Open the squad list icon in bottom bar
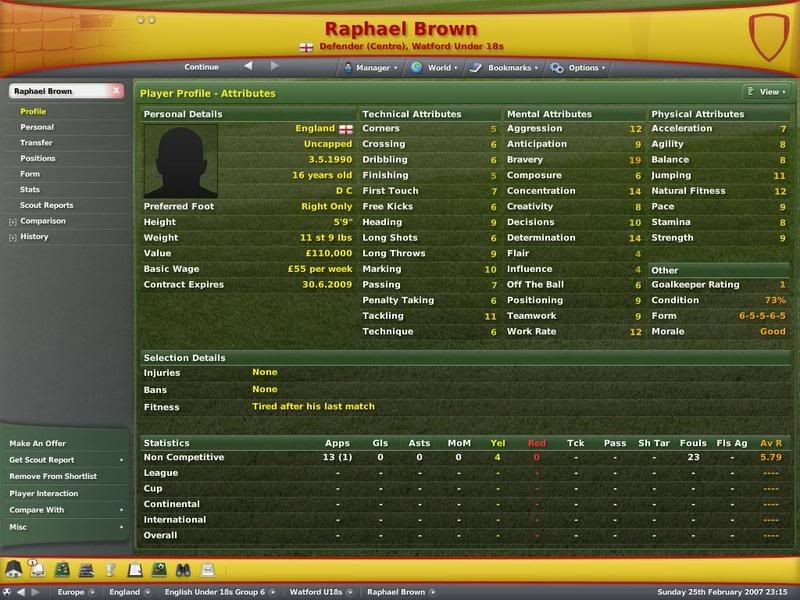The height and width of the screenshot is (600, 800). (86, 569)
